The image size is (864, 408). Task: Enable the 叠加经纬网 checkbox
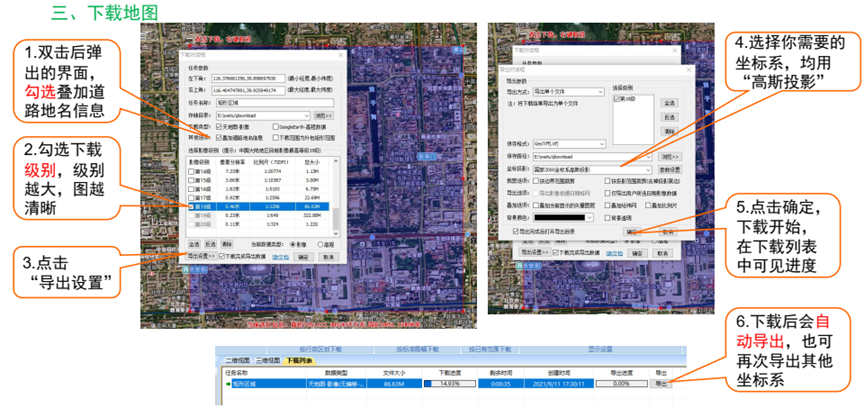tap(608, 205)
